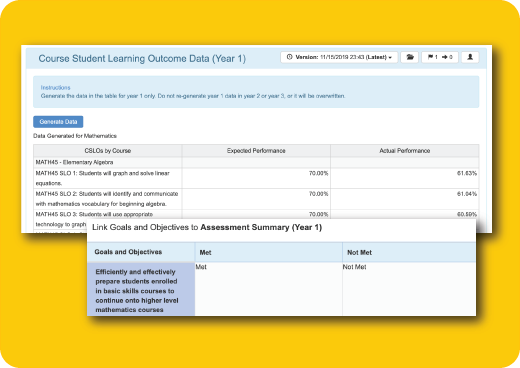Image resolution: width=520 pixels, height=368 pixels.
Task: Click the 'Course Student Learning Outcome Data' title
Action: 142,59
